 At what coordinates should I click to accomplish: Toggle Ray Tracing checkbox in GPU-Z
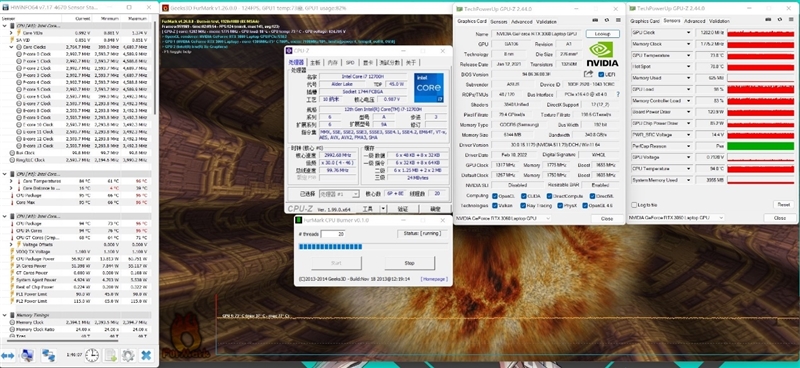[523, 206]
